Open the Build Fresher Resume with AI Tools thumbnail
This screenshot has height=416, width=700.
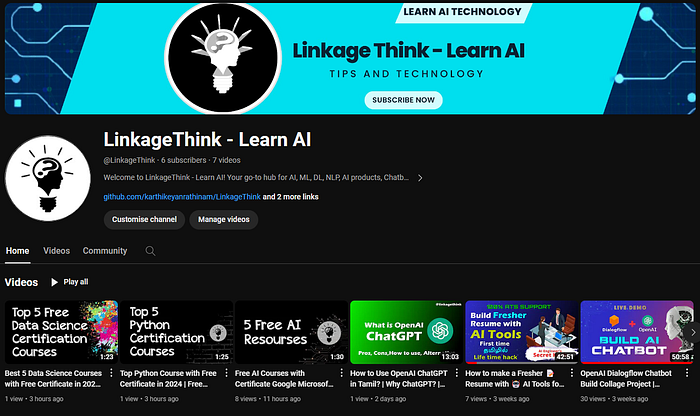522,332
